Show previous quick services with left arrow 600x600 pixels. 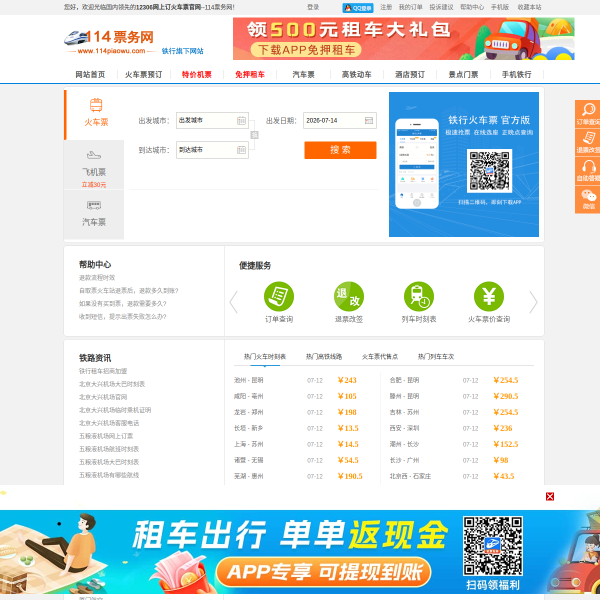pyautogui.click(x=233, y=302)
